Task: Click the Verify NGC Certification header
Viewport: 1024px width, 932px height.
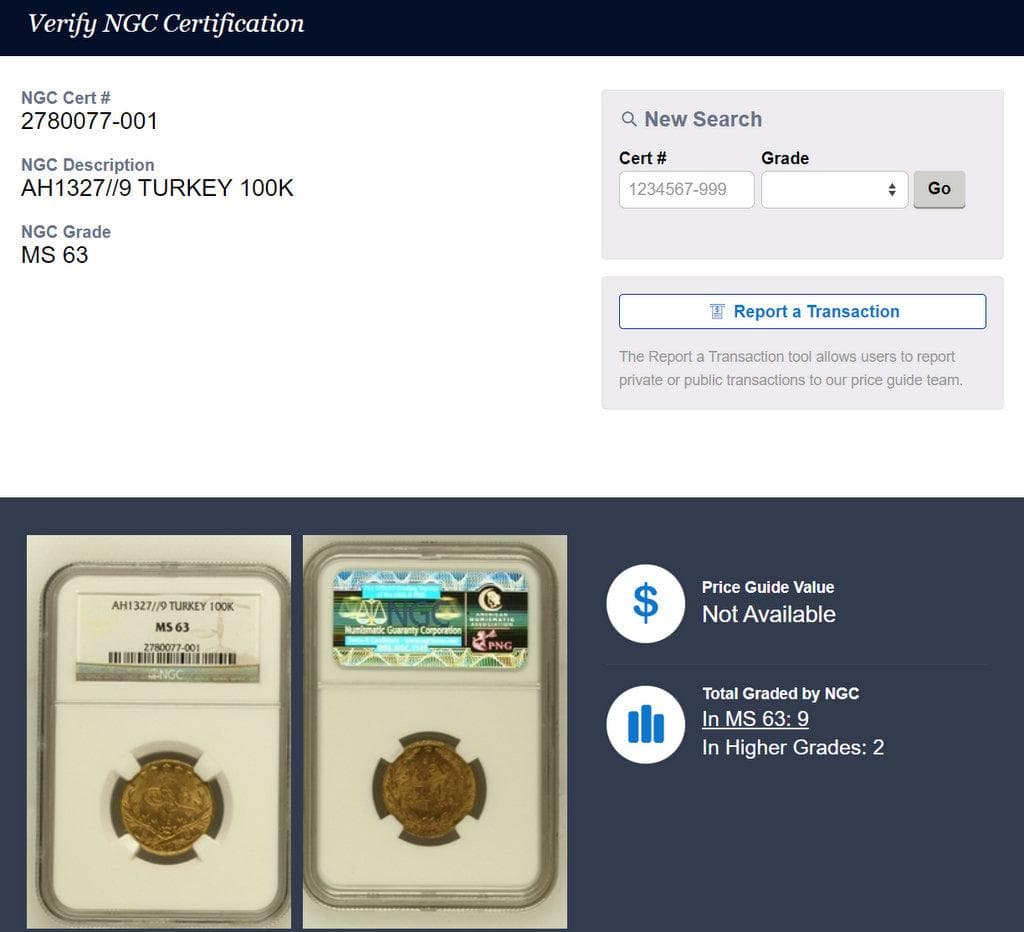Action: coord(166,24)
